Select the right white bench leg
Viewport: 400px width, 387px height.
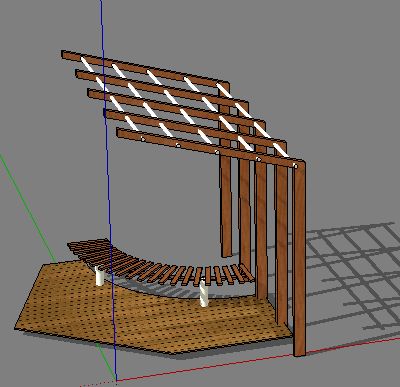pos(204,294)
